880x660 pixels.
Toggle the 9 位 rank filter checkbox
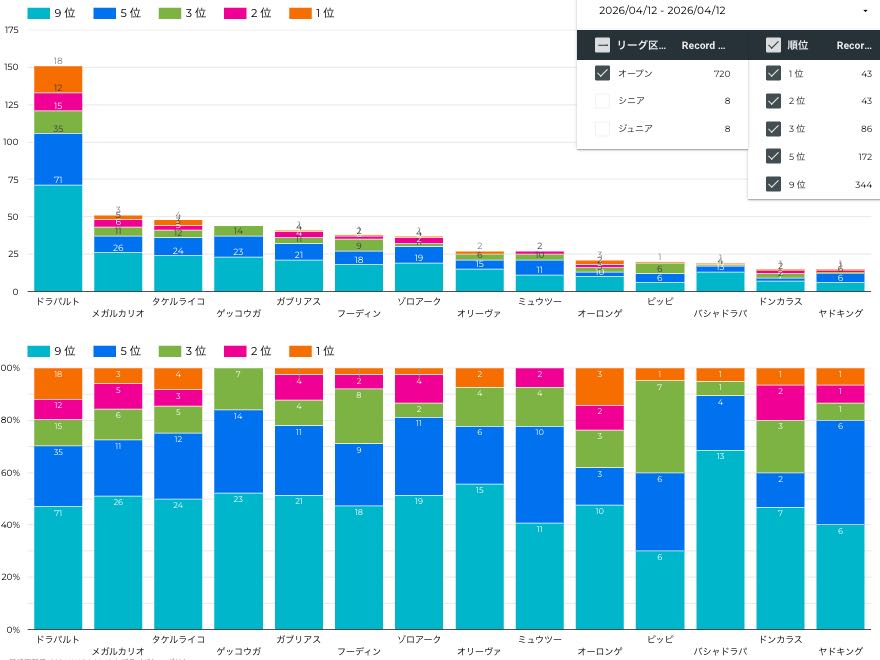tap(773, 184)
